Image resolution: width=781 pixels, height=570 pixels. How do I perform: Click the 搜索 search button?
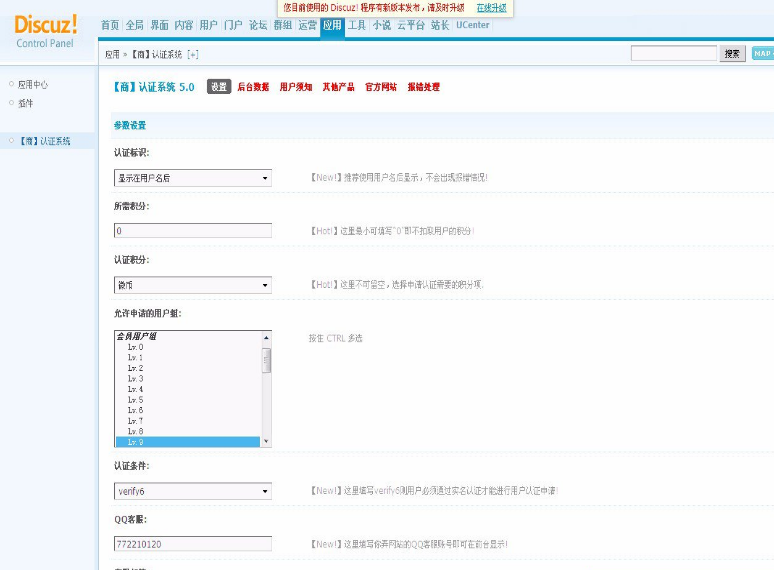(732, 54)
